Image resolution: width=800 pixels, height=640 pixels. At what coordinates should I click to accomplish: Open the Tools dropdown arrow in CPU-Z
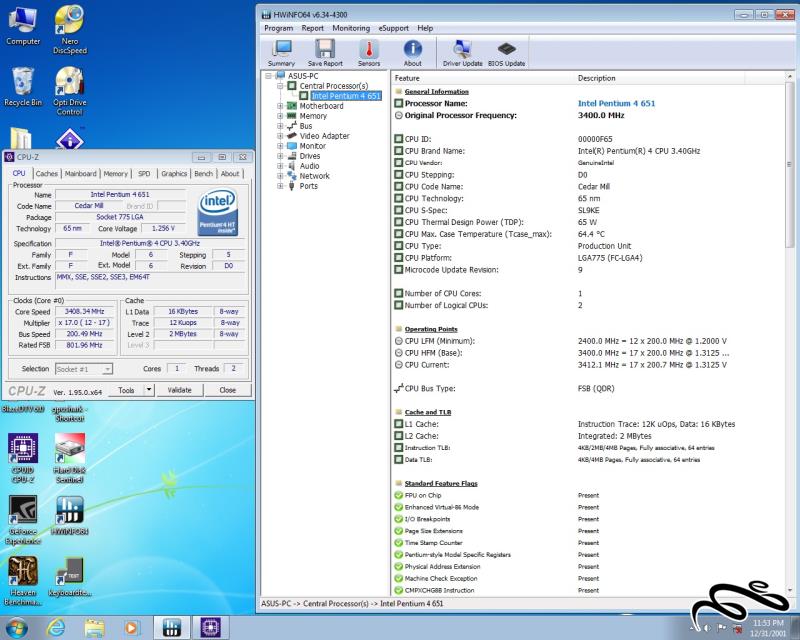click(148, 390)
